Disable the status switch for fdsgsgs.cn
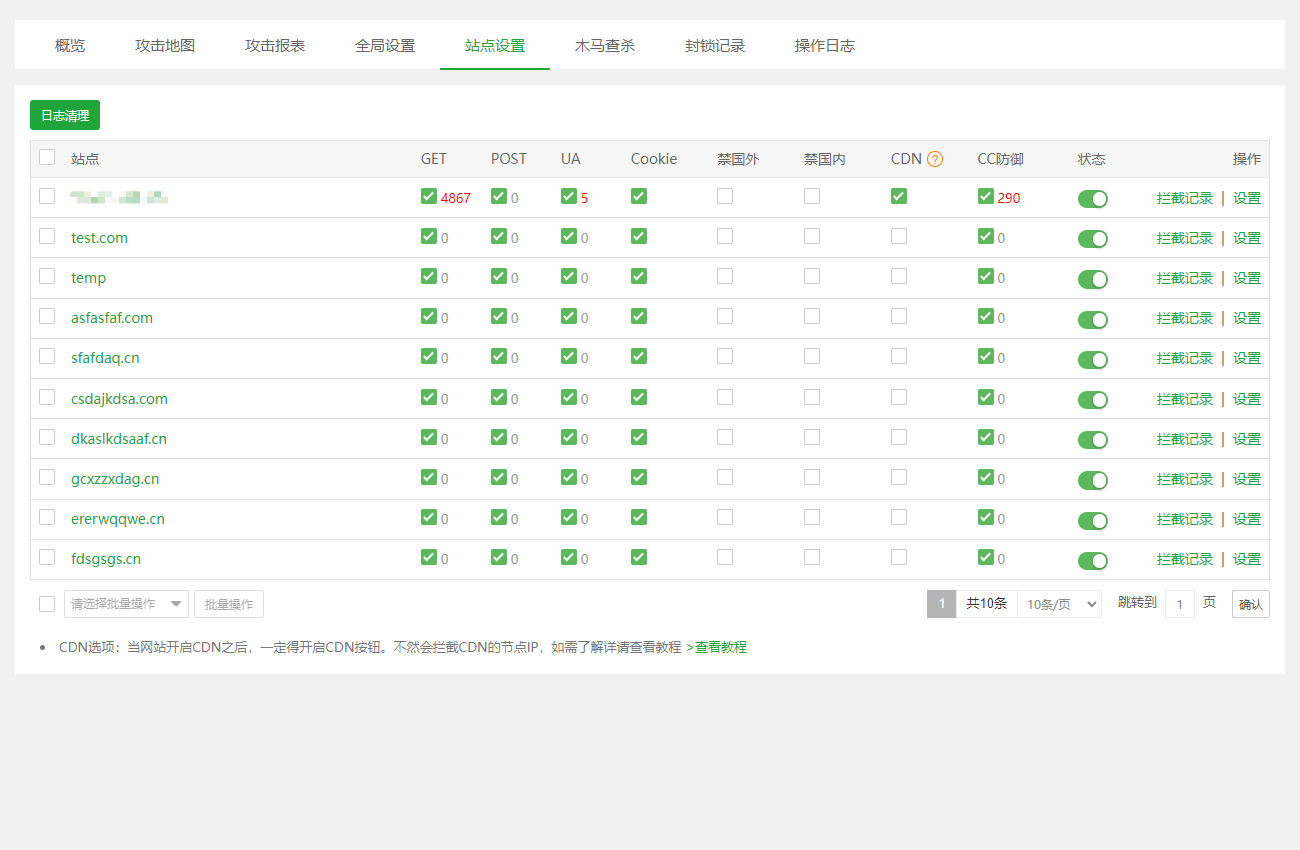The width and height of the screenshot is (1300, 850). (x=1092, y=560)
